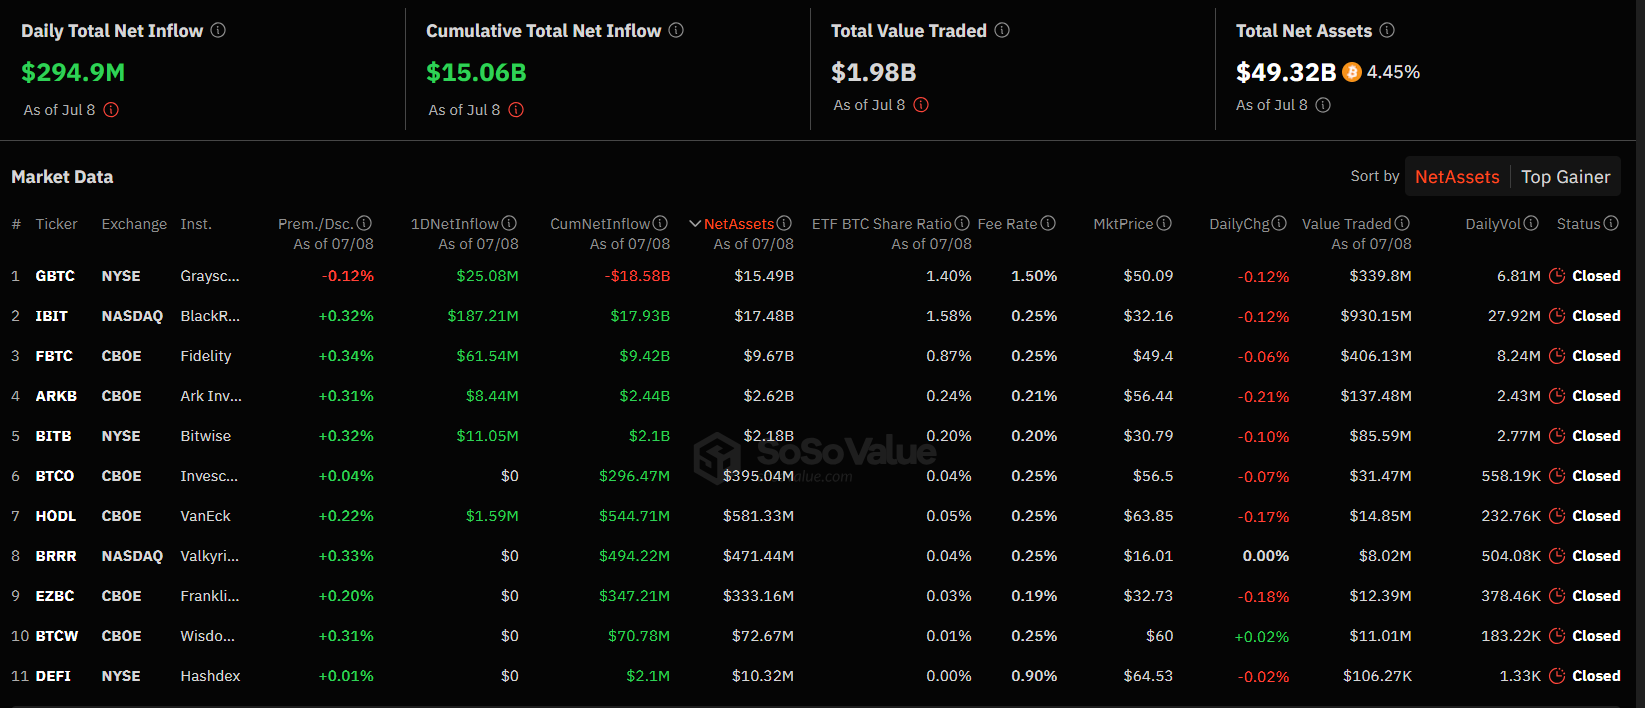
Task: Sort by NetAssets tab
Action: (1457, 177)
